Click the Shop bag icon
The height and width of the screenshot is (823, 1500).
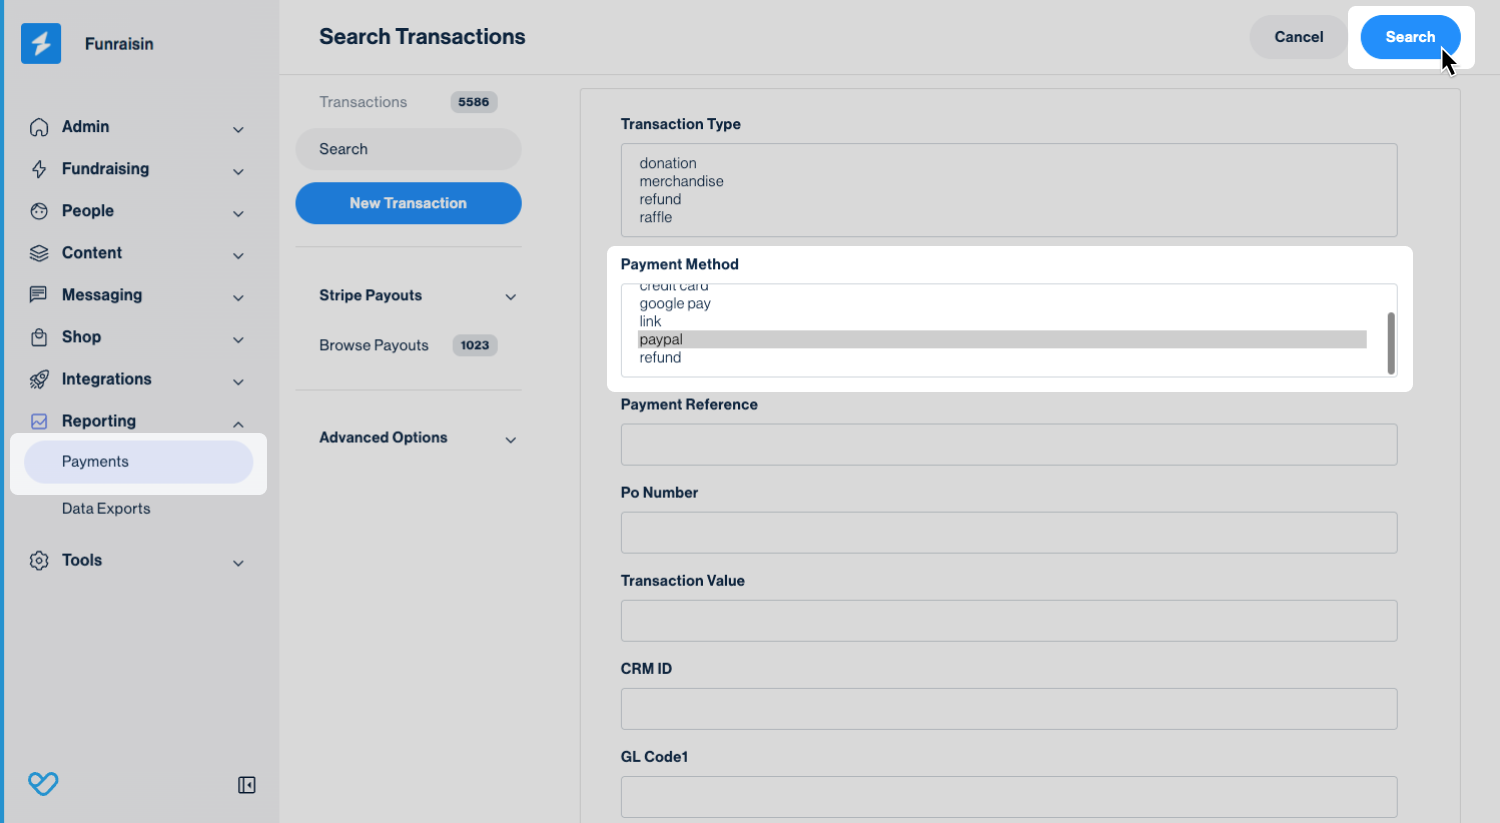(39, 337)
